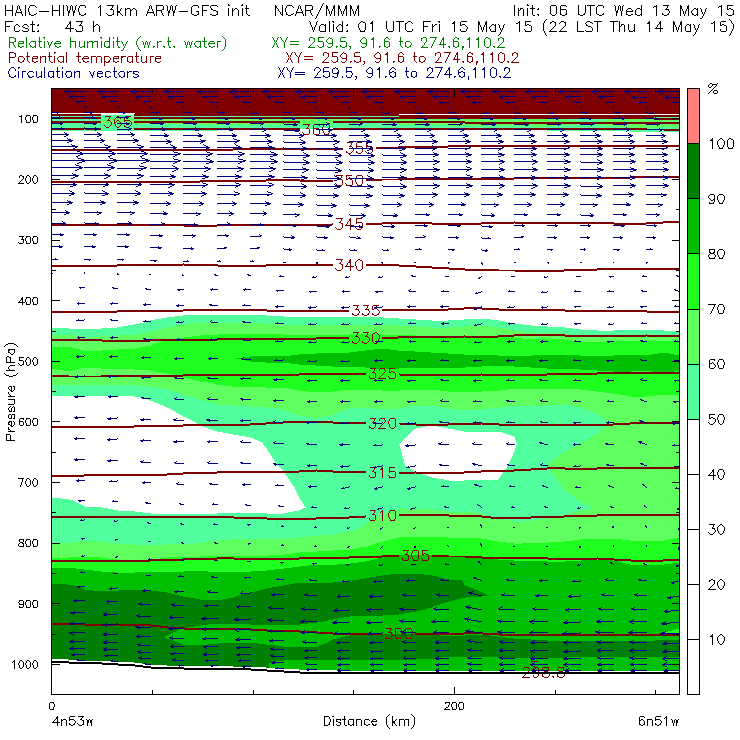Click the 365 potential temperature contour label
The height and width of the screenshot is (740, 740).
[x=118, y=122]
